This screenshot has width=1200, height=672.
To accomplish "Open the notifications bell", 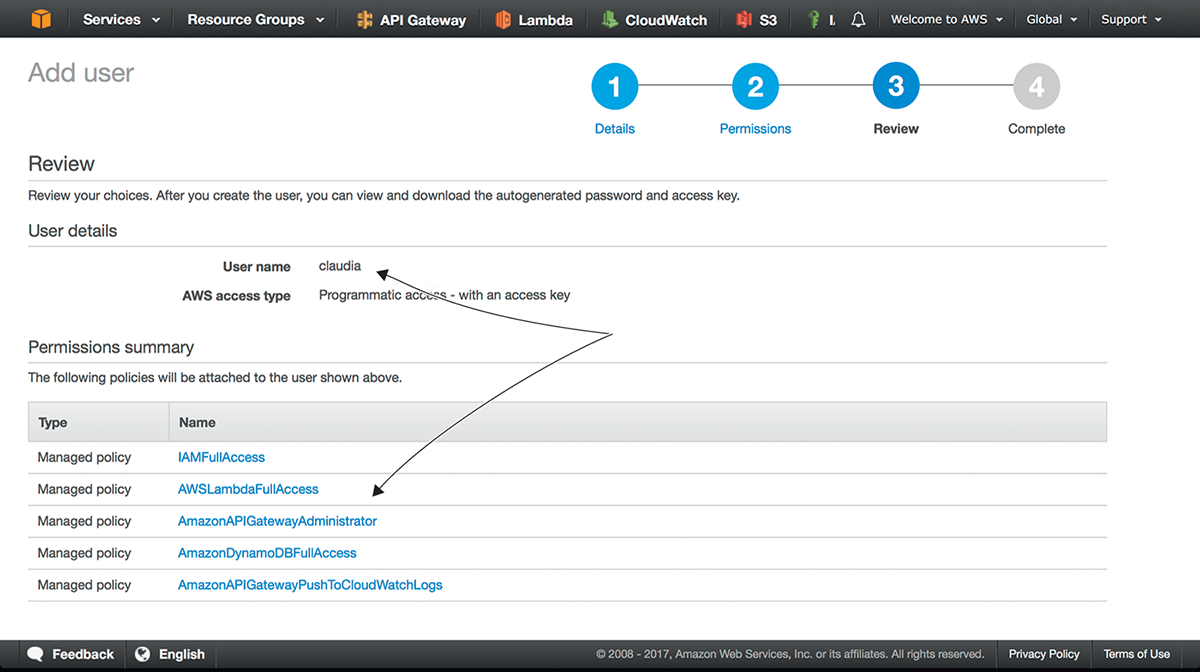I will click(x=858, y=20).
